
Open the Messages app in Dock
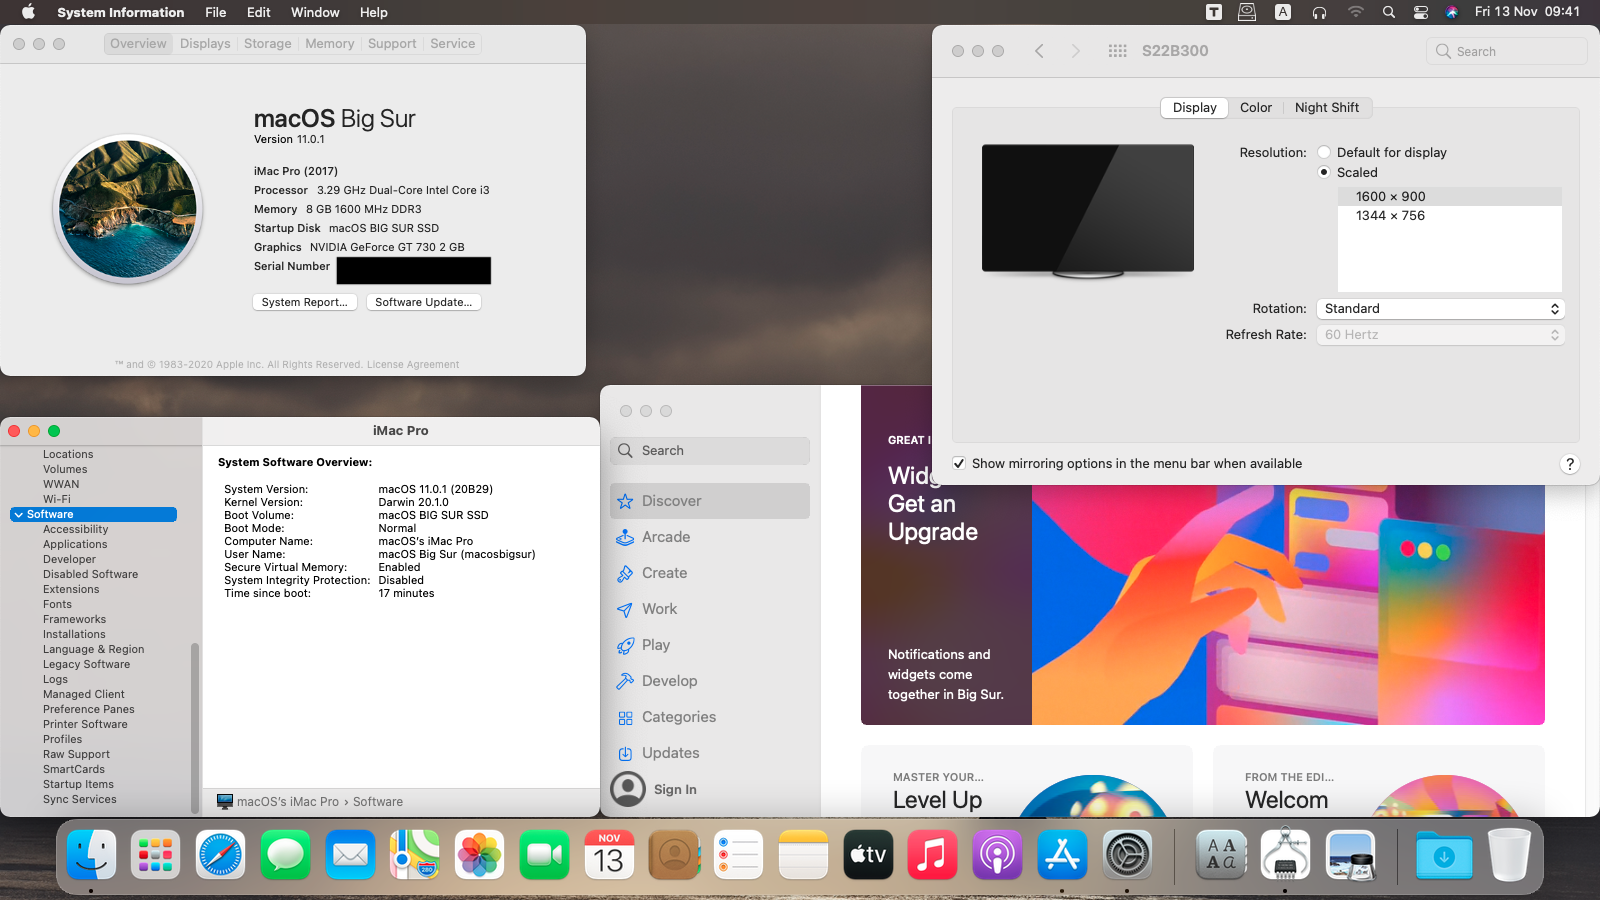[x=285, y=855]
